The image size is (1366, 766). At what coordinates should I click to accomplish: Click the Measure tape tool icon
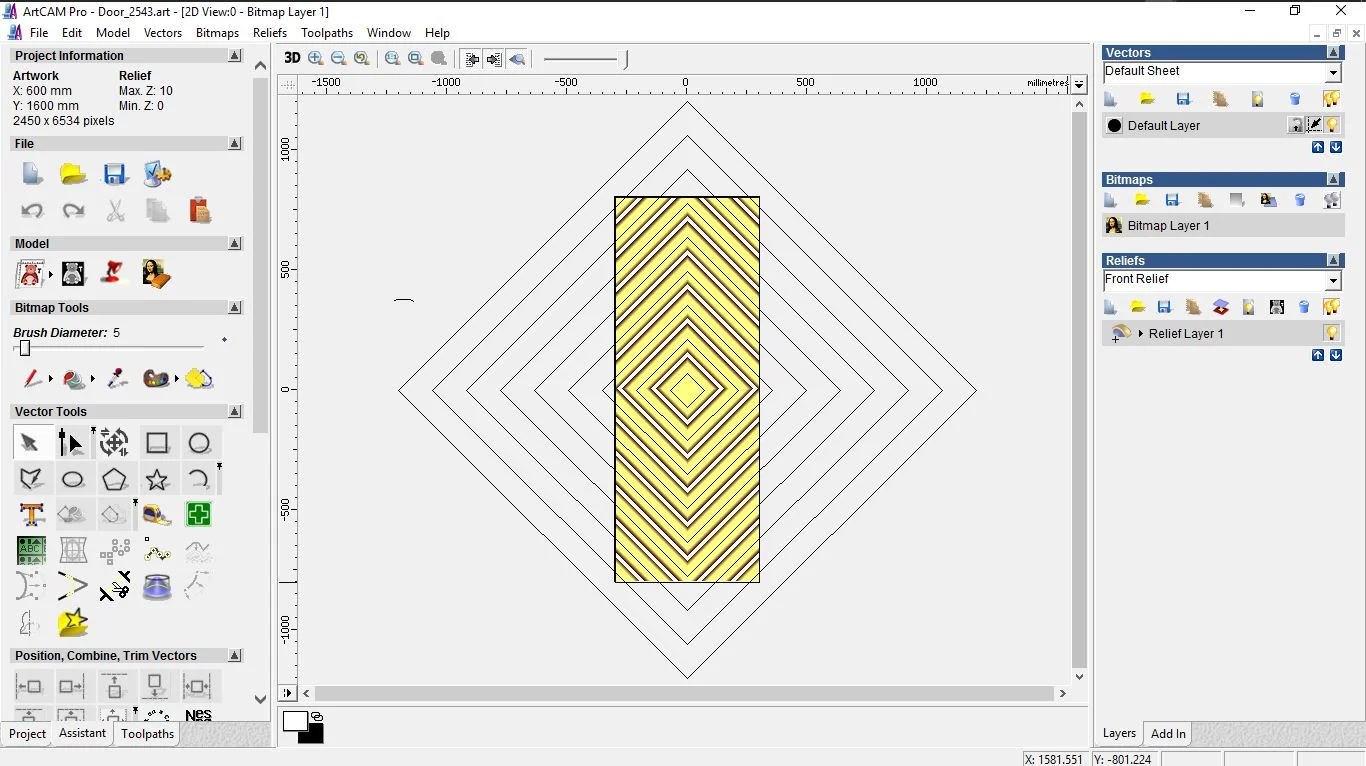click(157, 515)
